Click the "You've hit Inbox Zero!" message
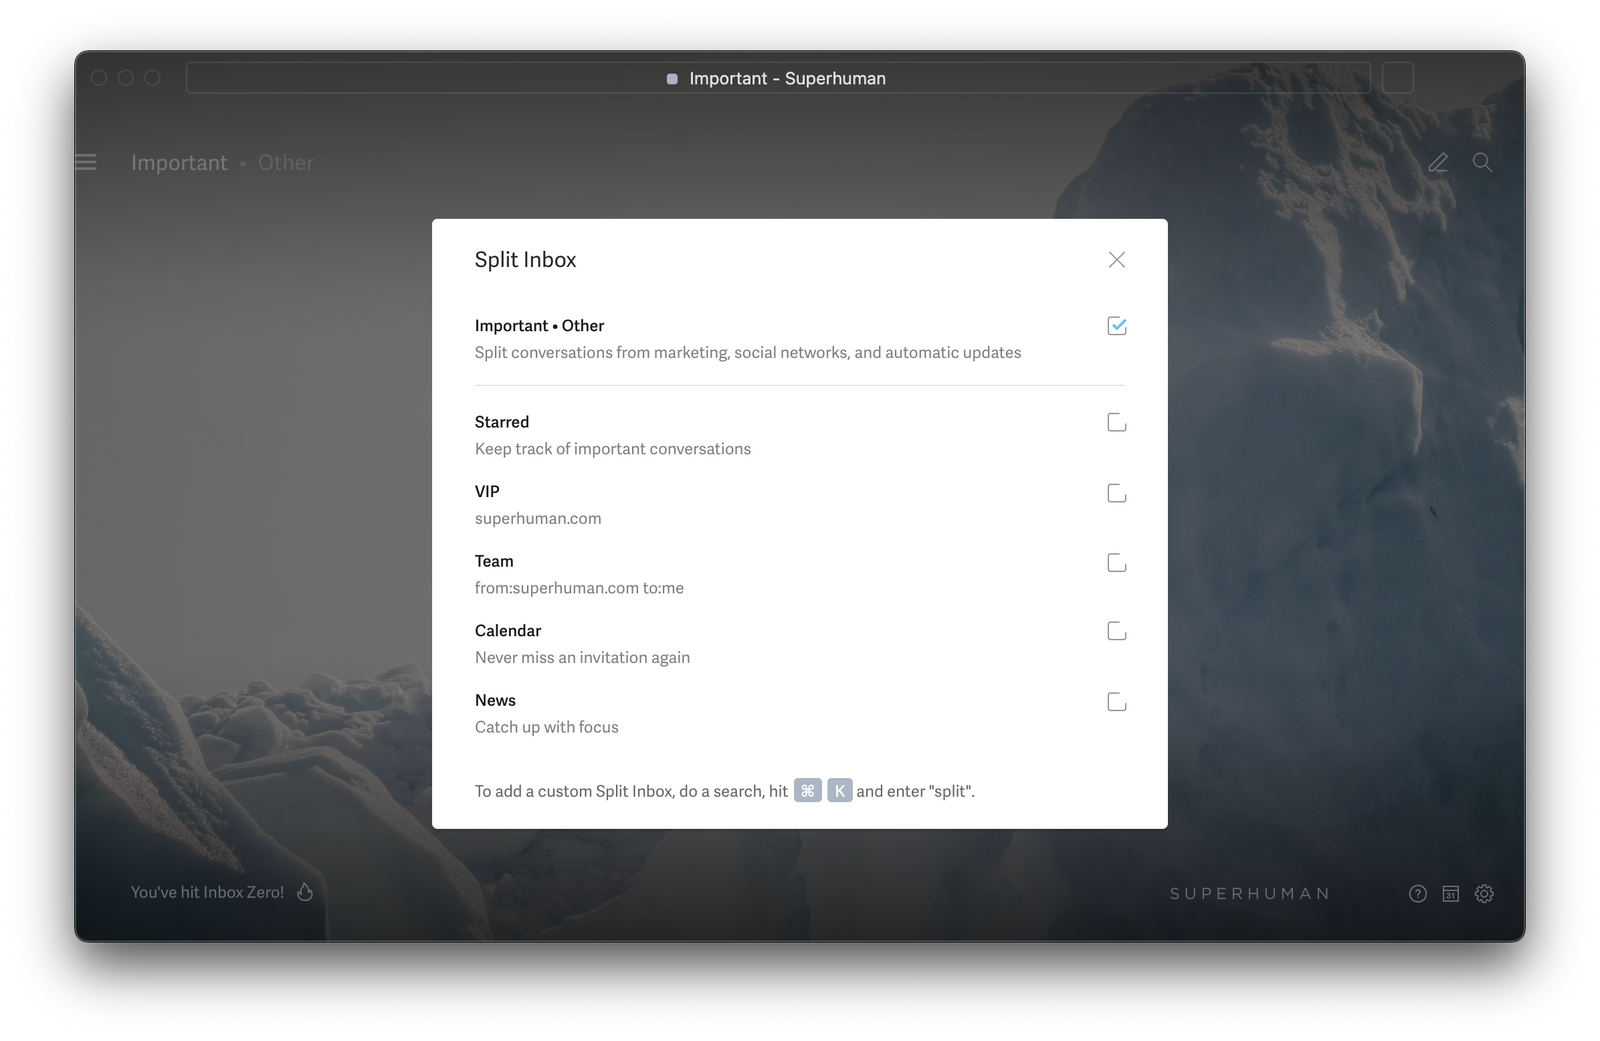 coord(207,891)
